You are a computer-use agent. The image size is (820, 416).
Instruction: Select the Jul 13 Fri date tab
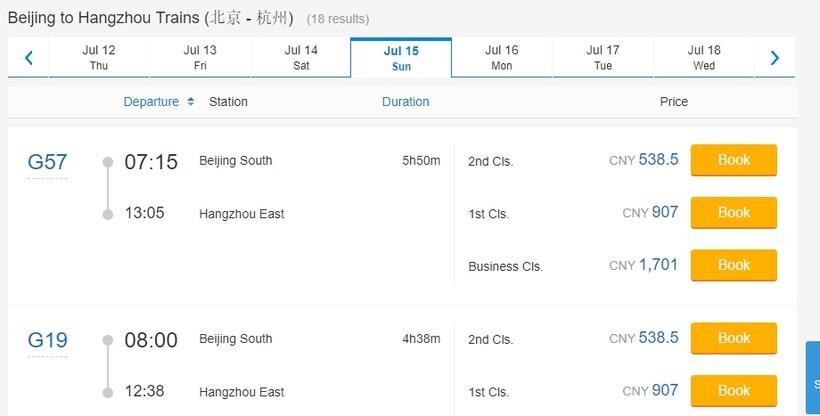pos(200,58)
